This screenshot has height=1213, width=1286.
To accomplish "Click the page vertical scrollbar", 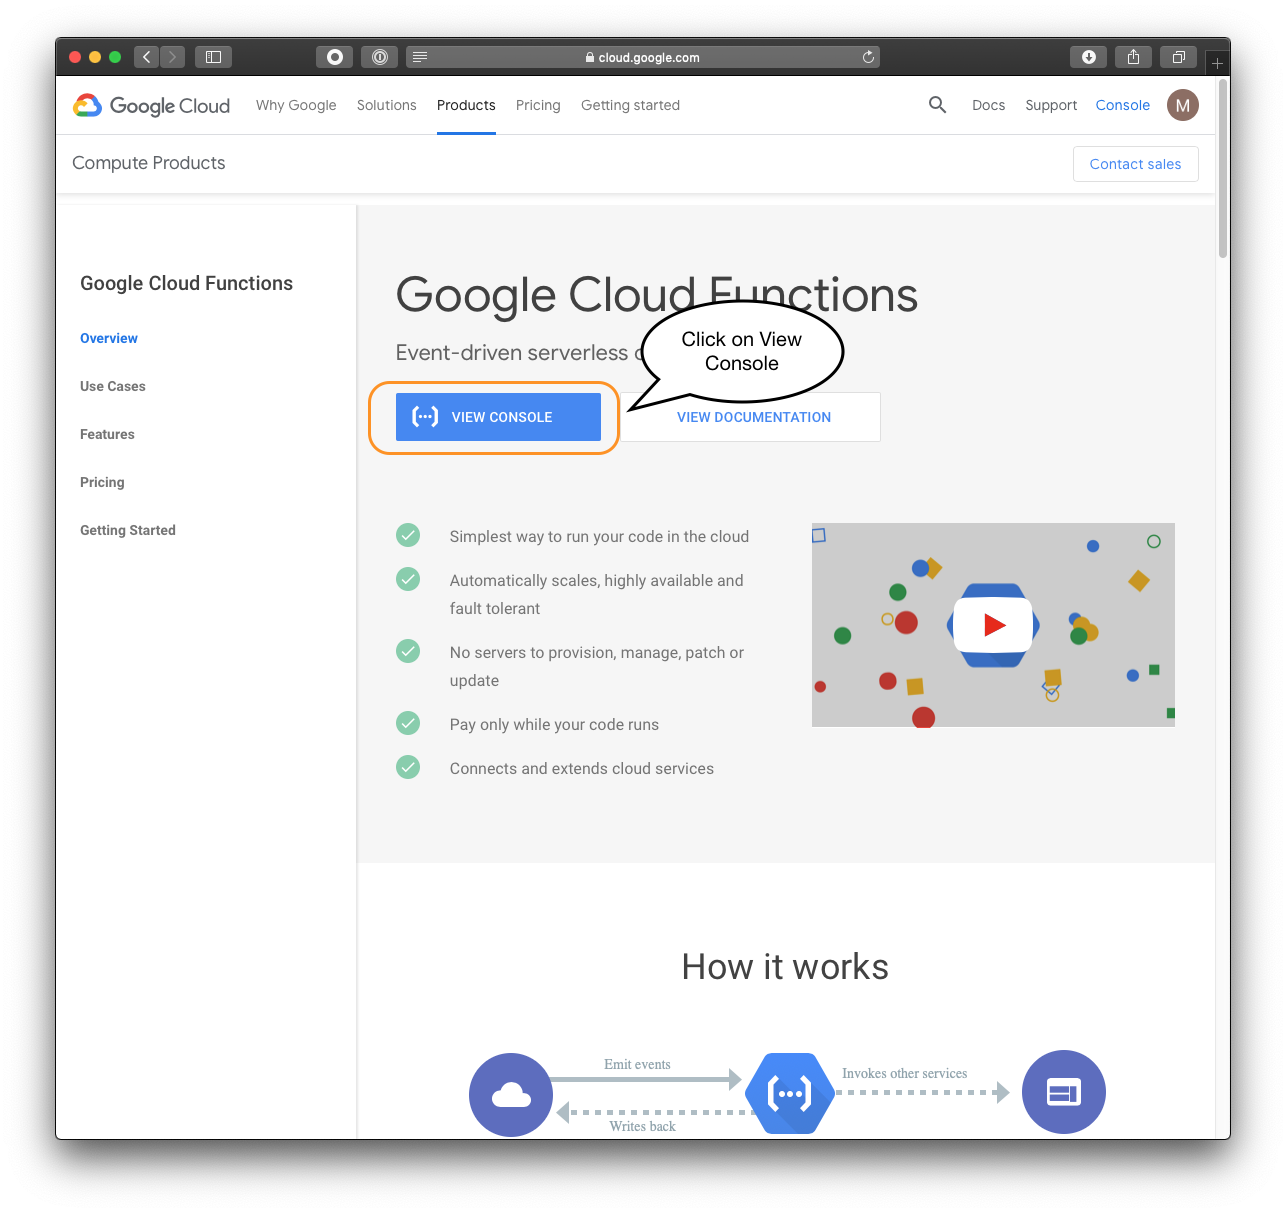I will (1222, 170).
